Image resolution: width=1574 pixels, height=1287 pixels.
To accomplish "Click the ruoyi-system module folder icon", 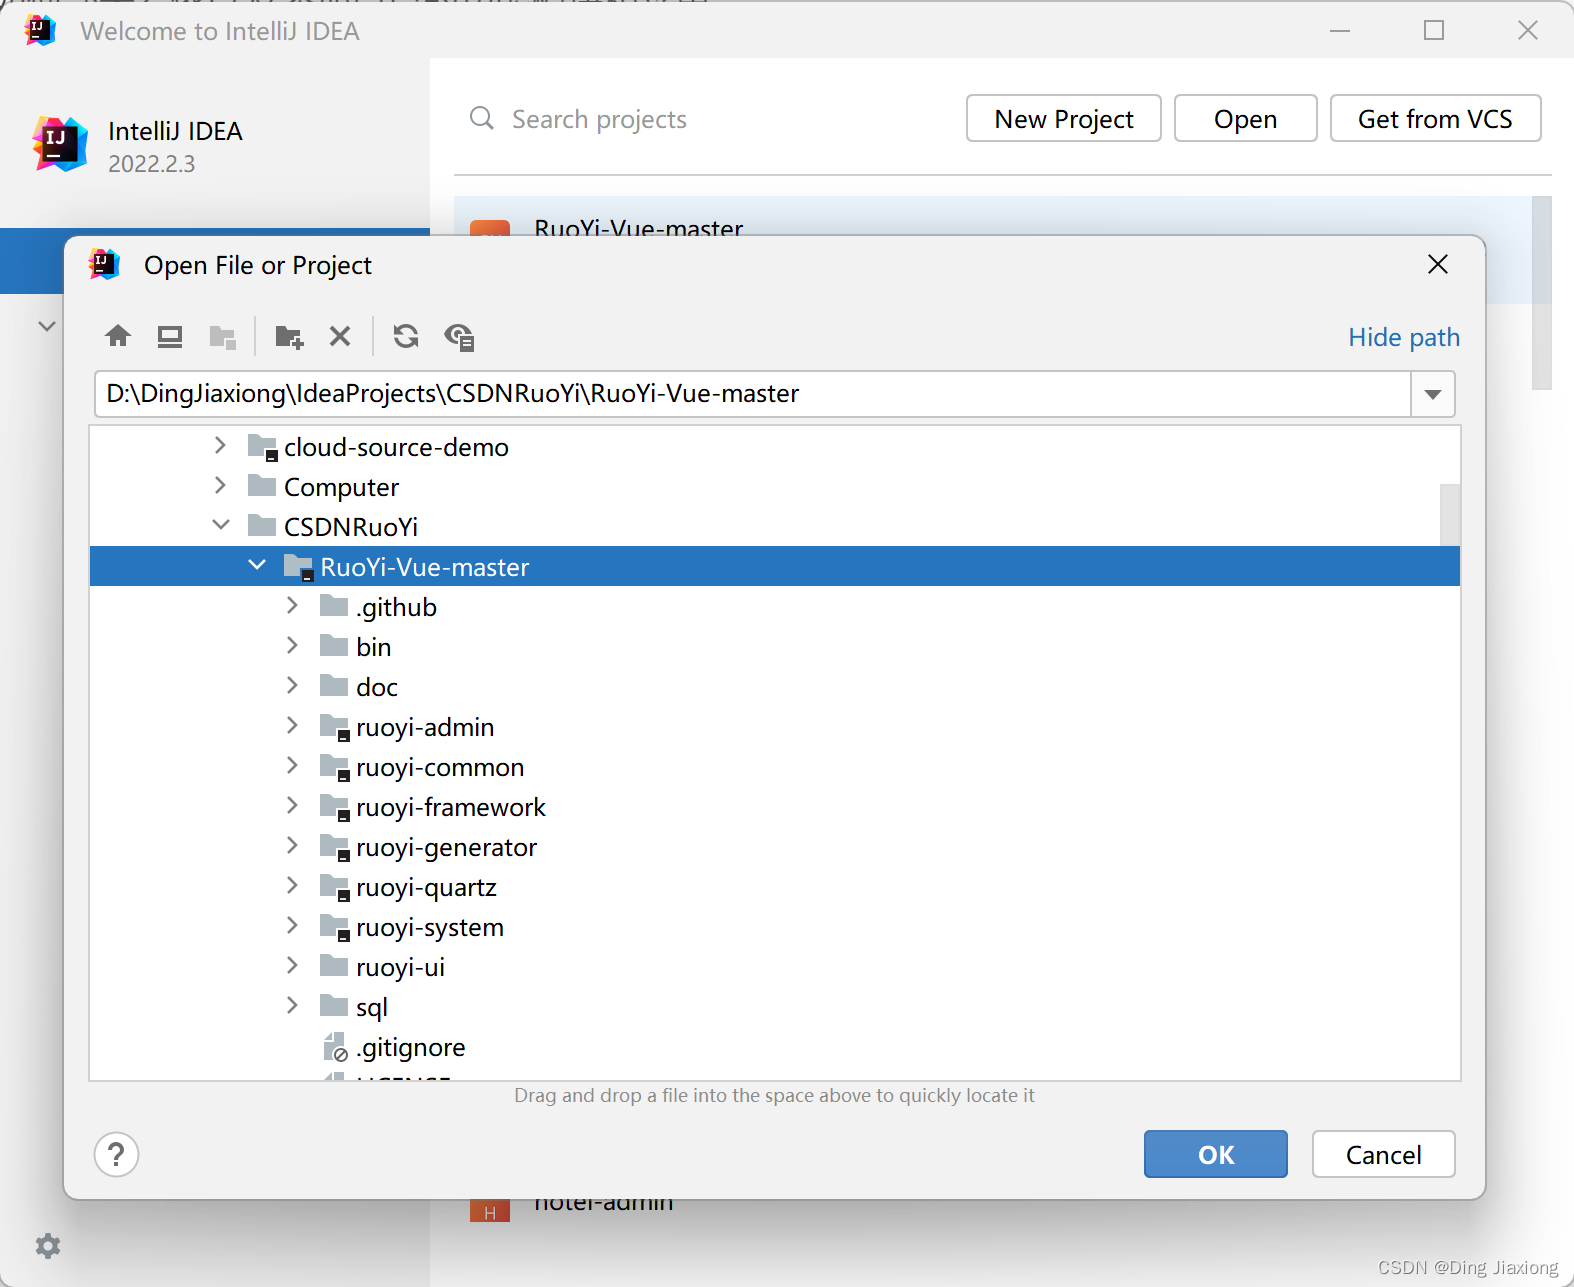I will 334,927.
